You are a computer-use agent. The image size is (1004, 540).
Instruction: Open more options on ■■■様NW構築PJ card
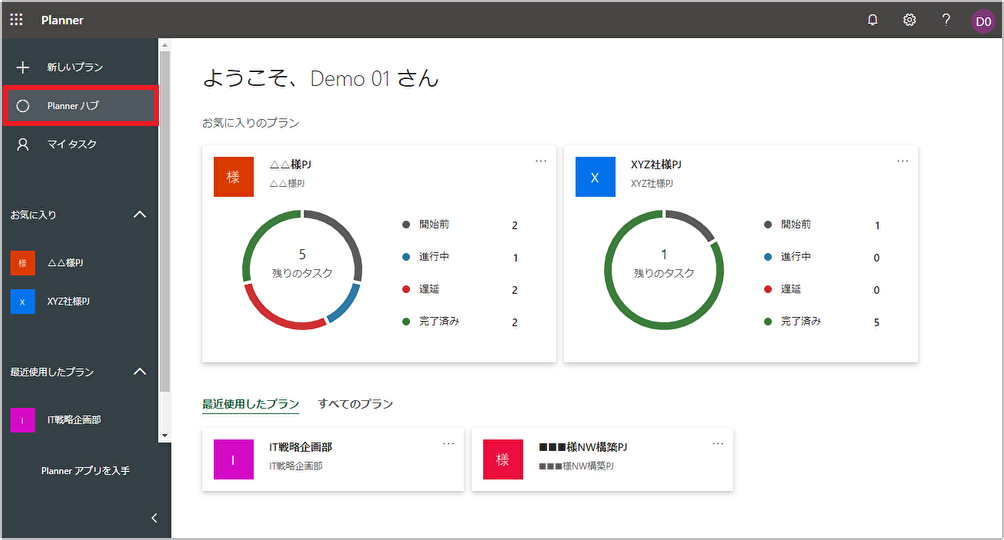[x=718, y=443]
